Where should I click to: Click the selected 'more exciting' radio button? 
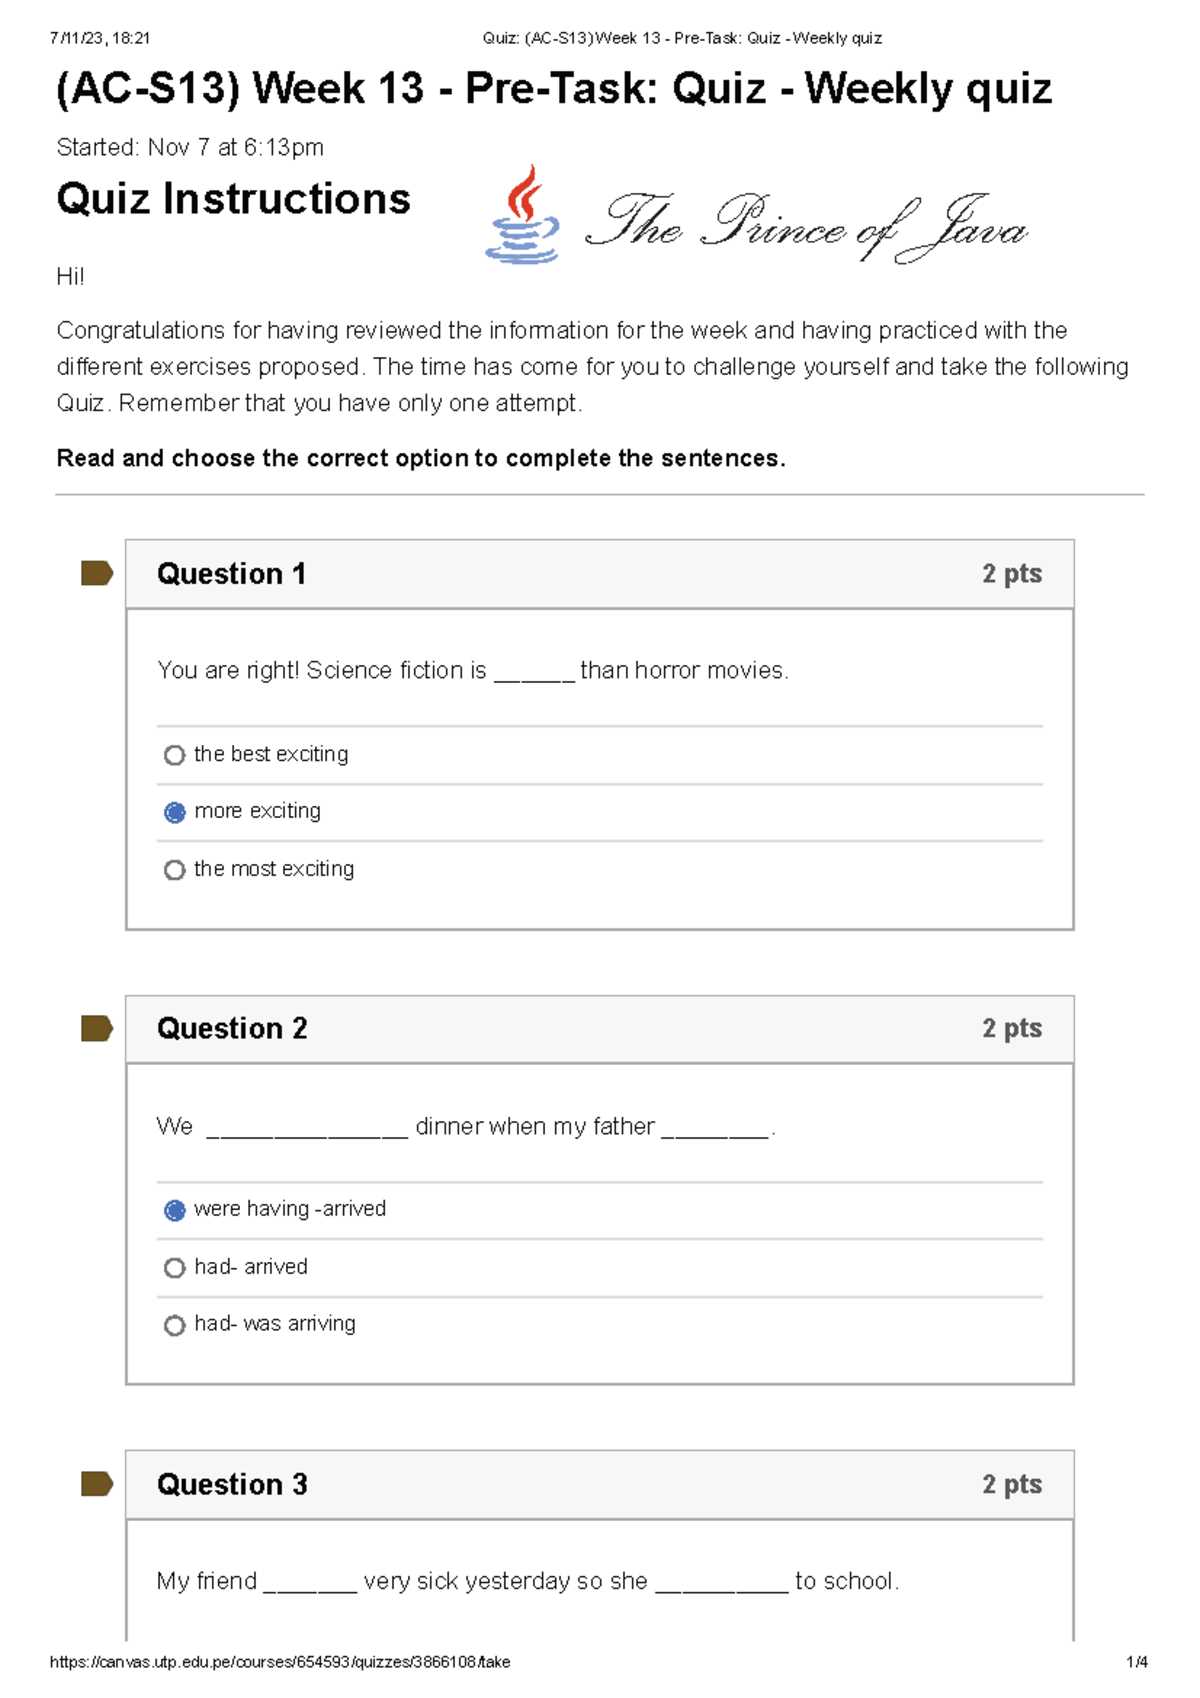pyautogui.click(x=175, y=812)
